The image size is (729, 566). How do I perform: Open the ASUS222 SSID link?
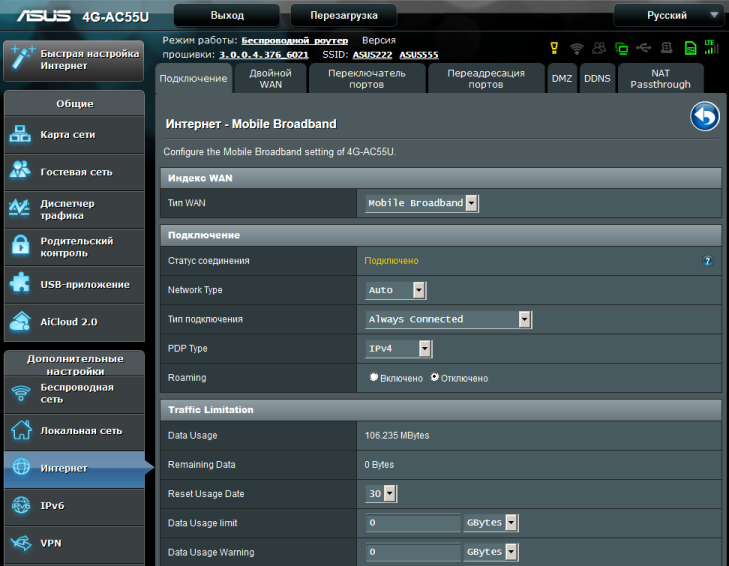(x=372, y=55)
